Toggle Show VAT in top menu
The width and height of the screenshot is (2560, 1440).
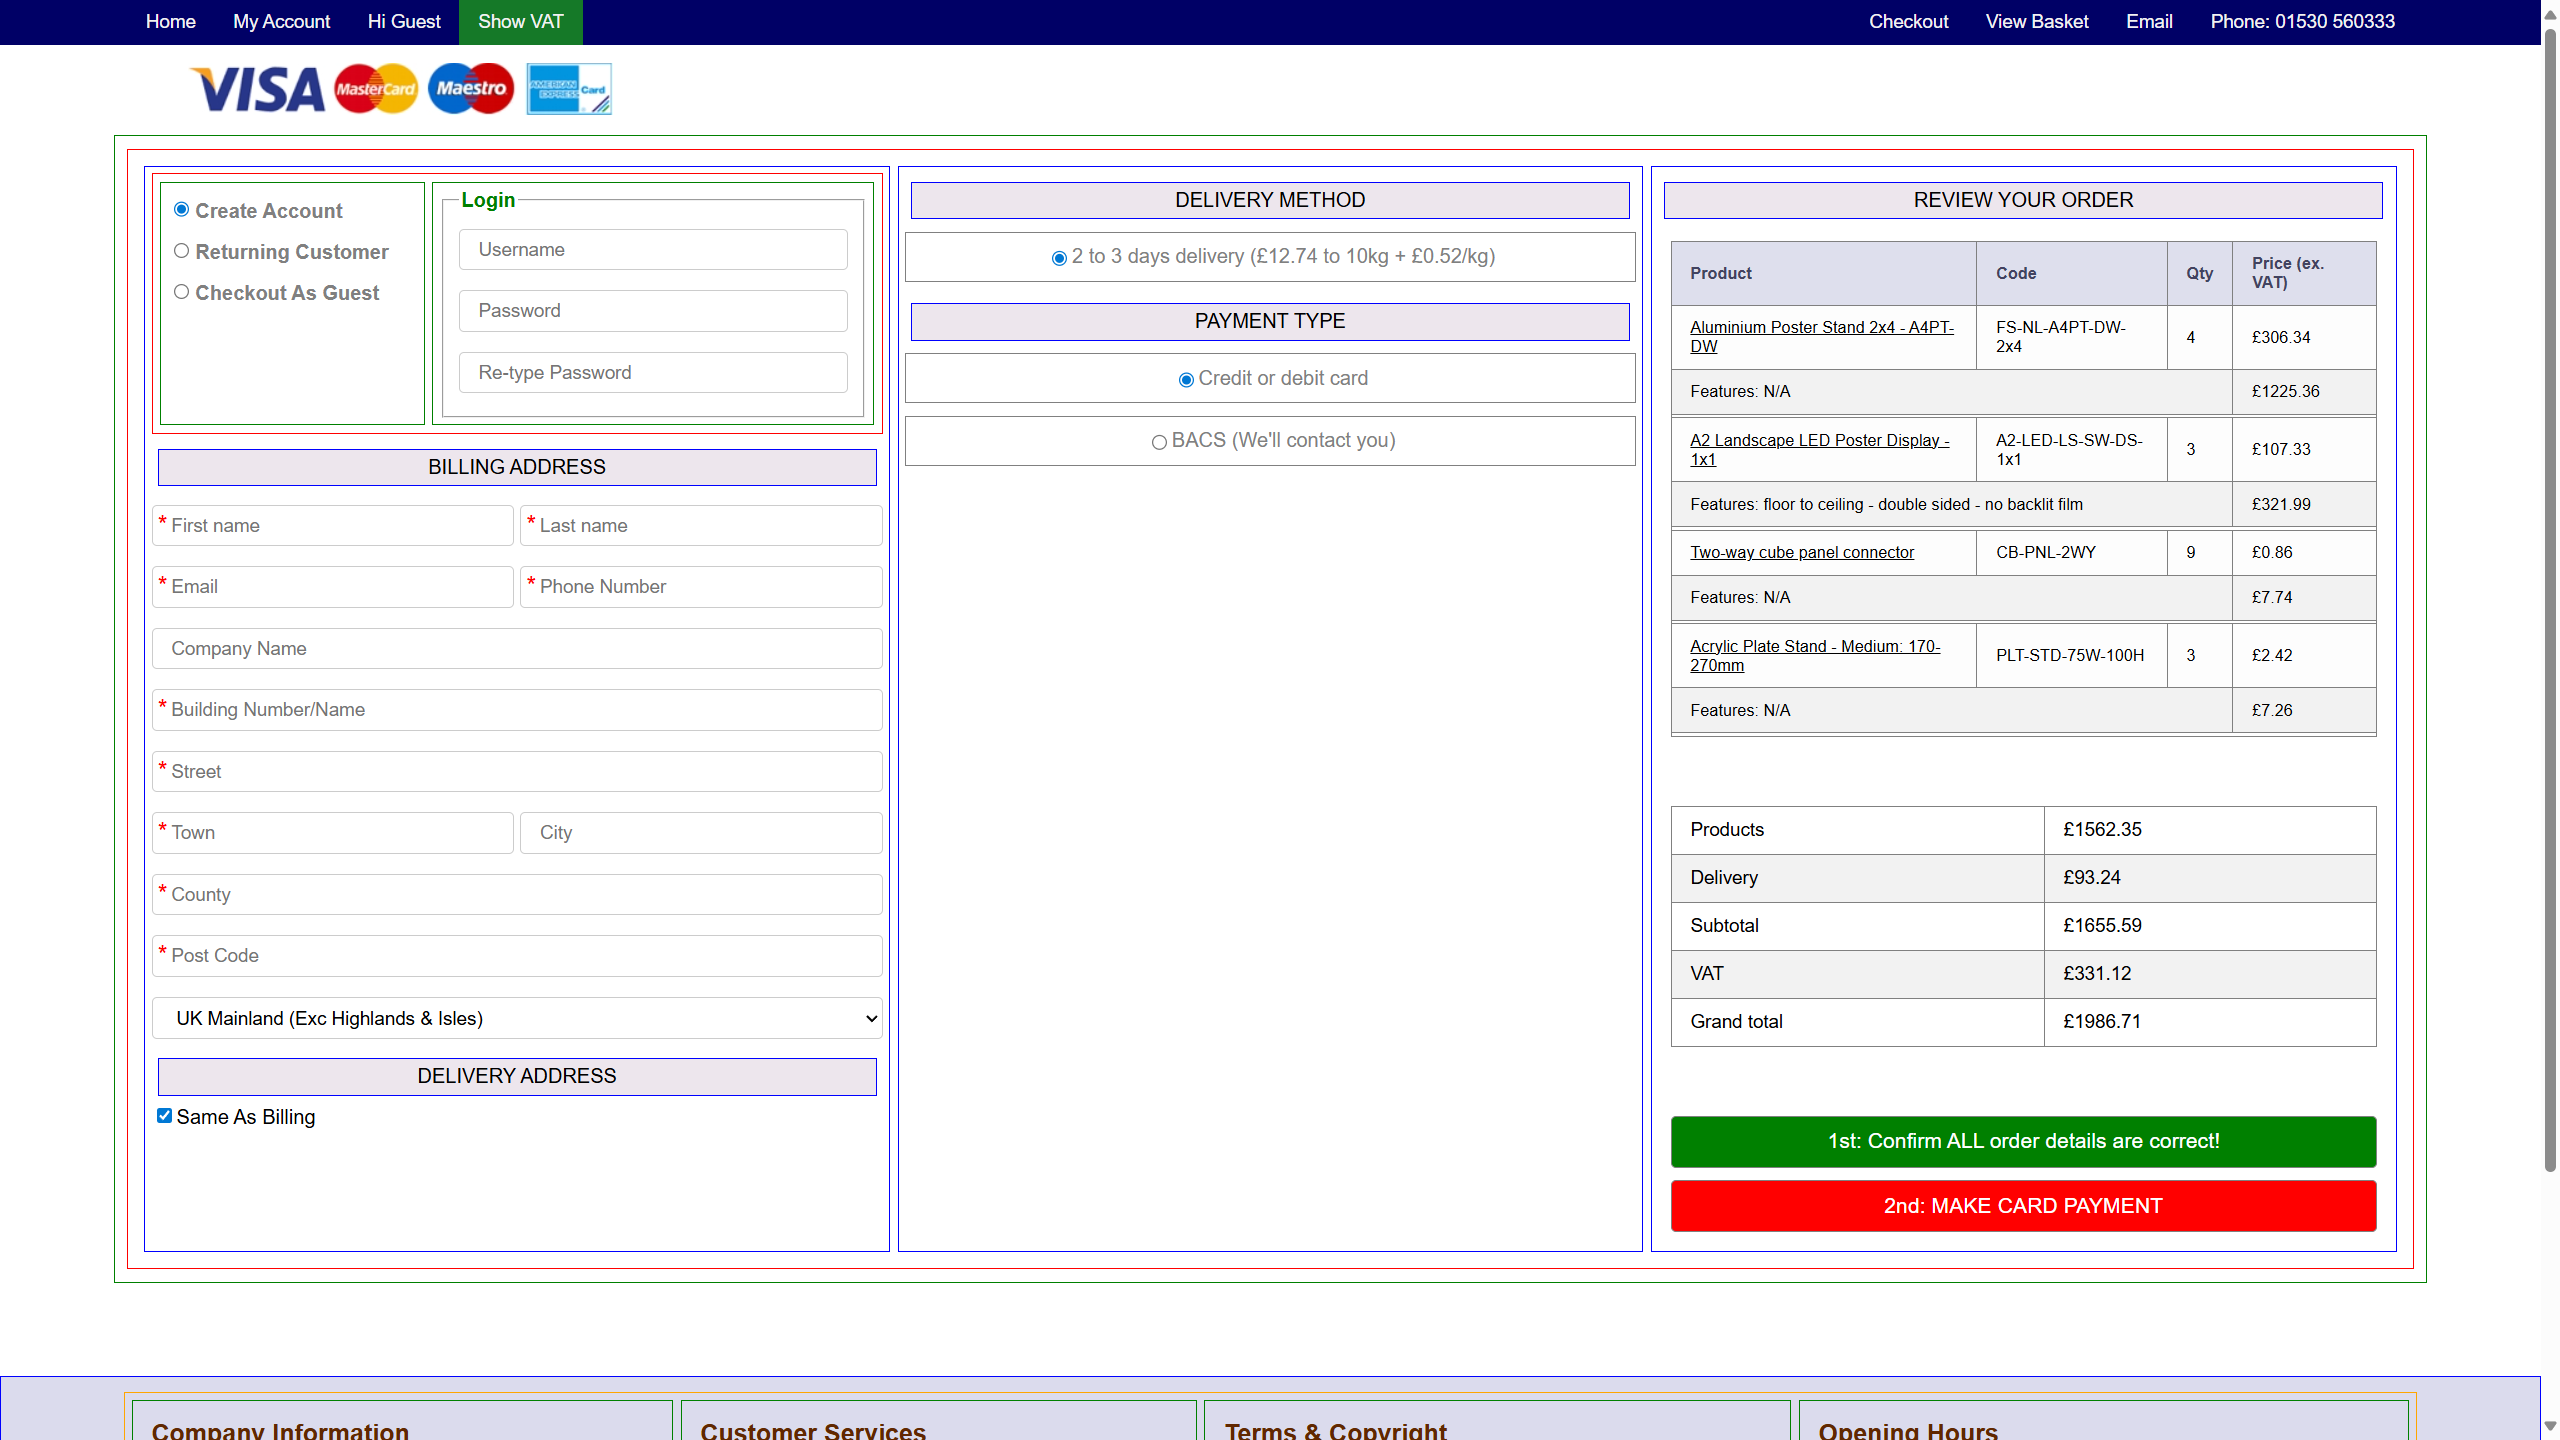pyautogui.click(x=520, y=22)
